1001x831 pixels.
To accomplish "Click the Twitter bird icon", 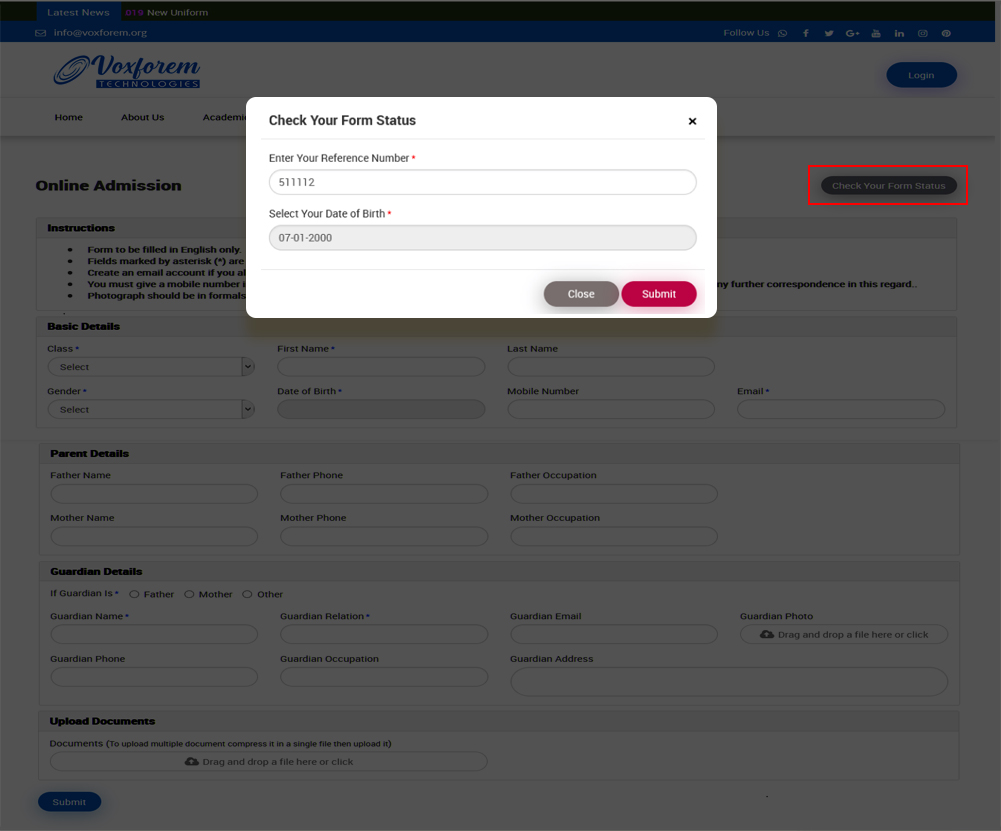I will [x=829, y=33].
